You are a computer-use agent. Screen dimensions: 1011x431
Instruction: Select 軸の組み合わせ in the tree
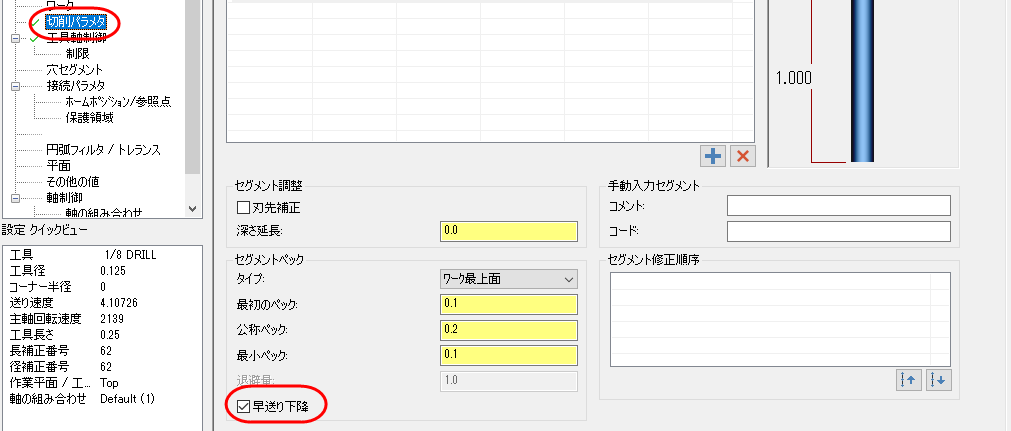click(104, 212)
